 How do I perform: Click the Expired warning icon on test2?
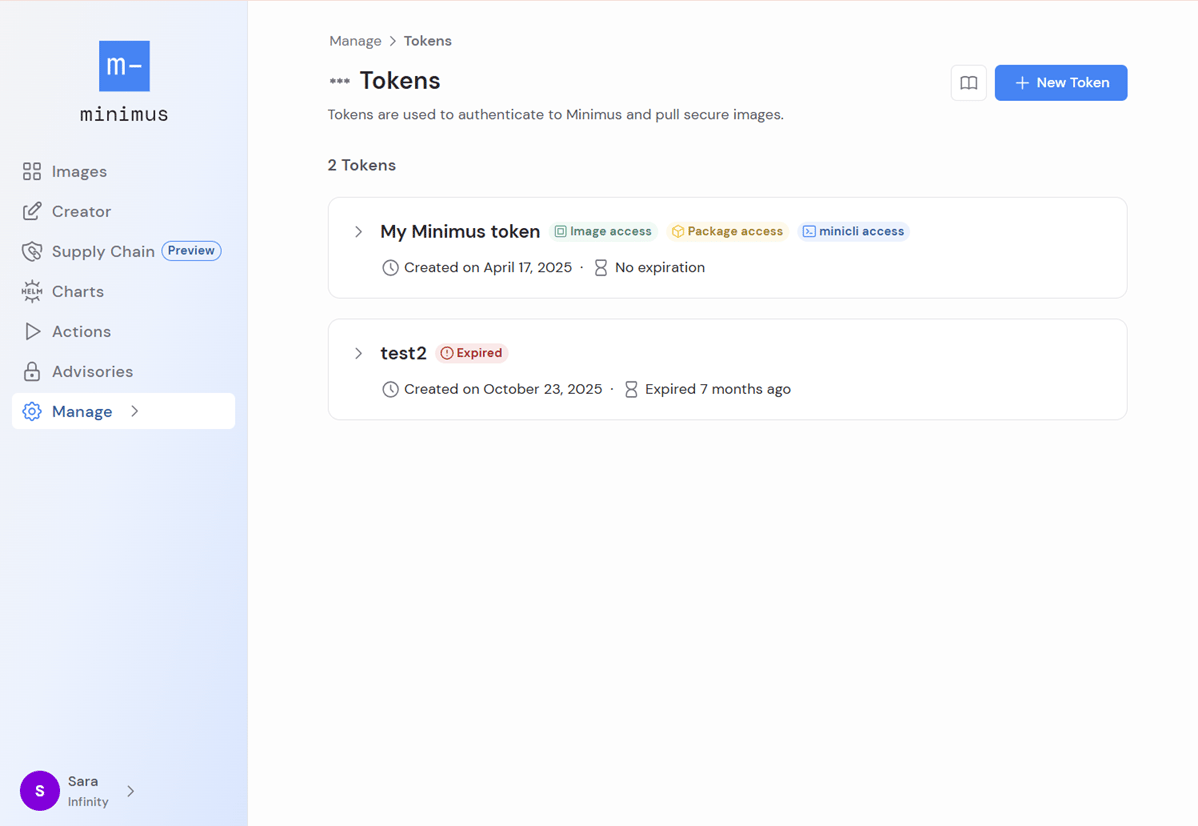(447, 353)
